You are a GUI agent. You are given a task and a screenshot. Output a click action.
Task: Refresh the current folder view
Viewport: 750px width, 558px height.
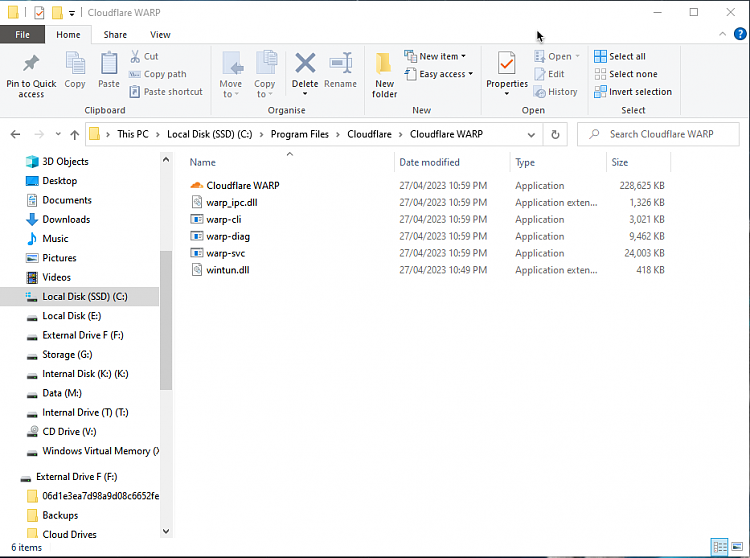[555, 134]
